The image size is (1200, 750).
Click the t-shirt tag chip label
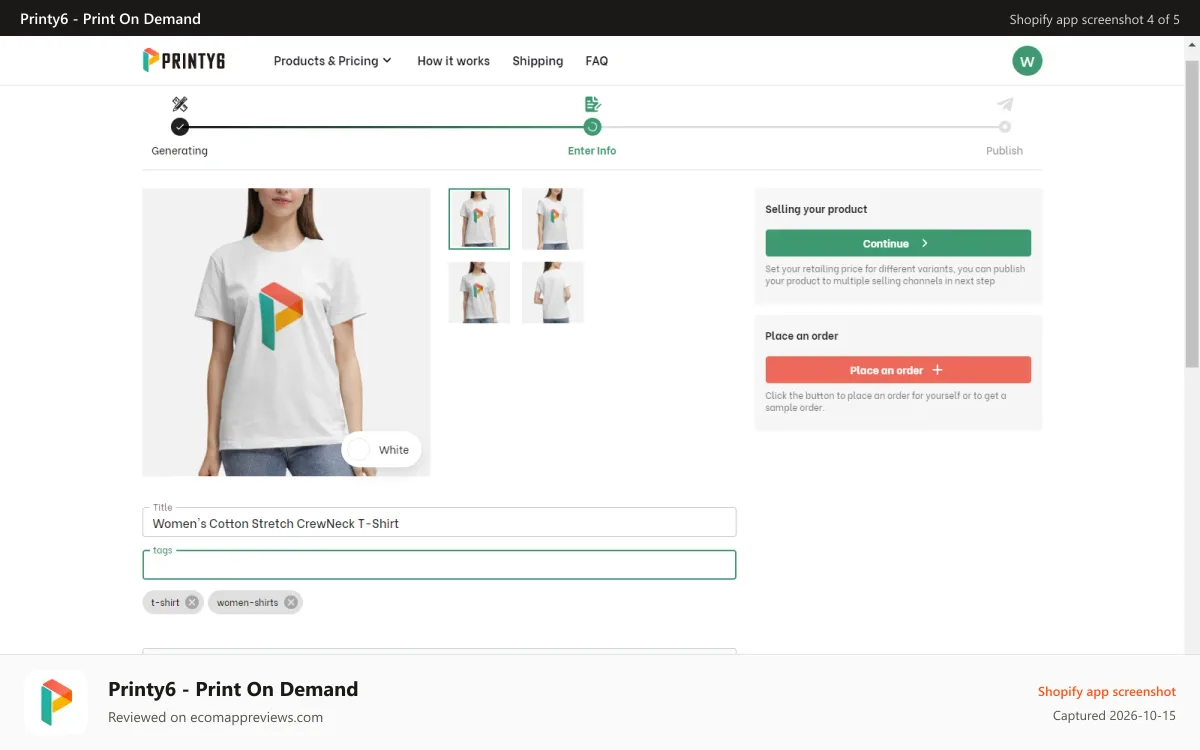point(165,602)
